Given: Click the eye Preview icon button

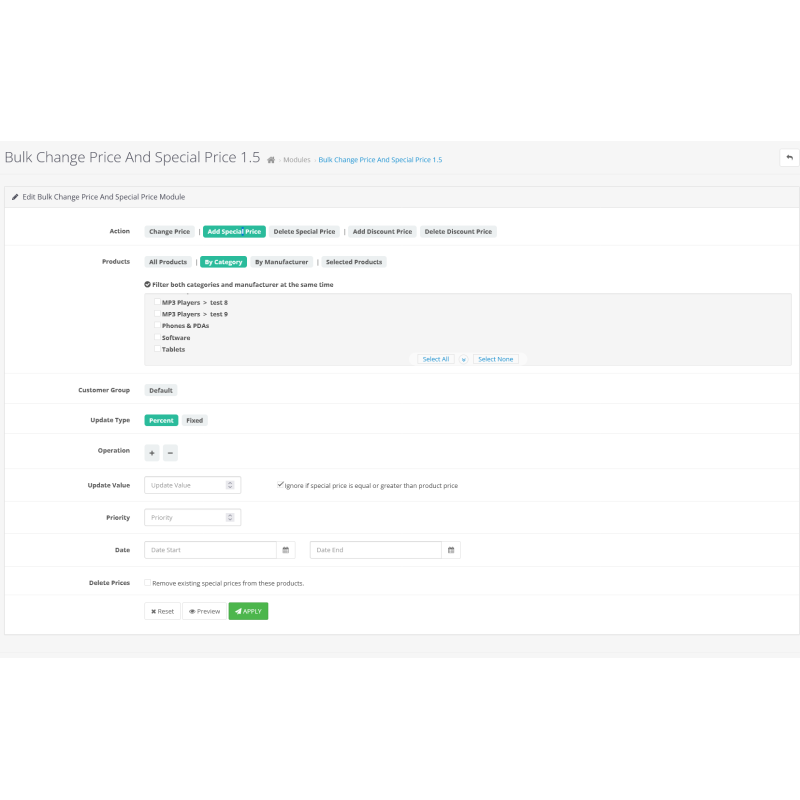Looking at the screenshot, I should (204, 611).
